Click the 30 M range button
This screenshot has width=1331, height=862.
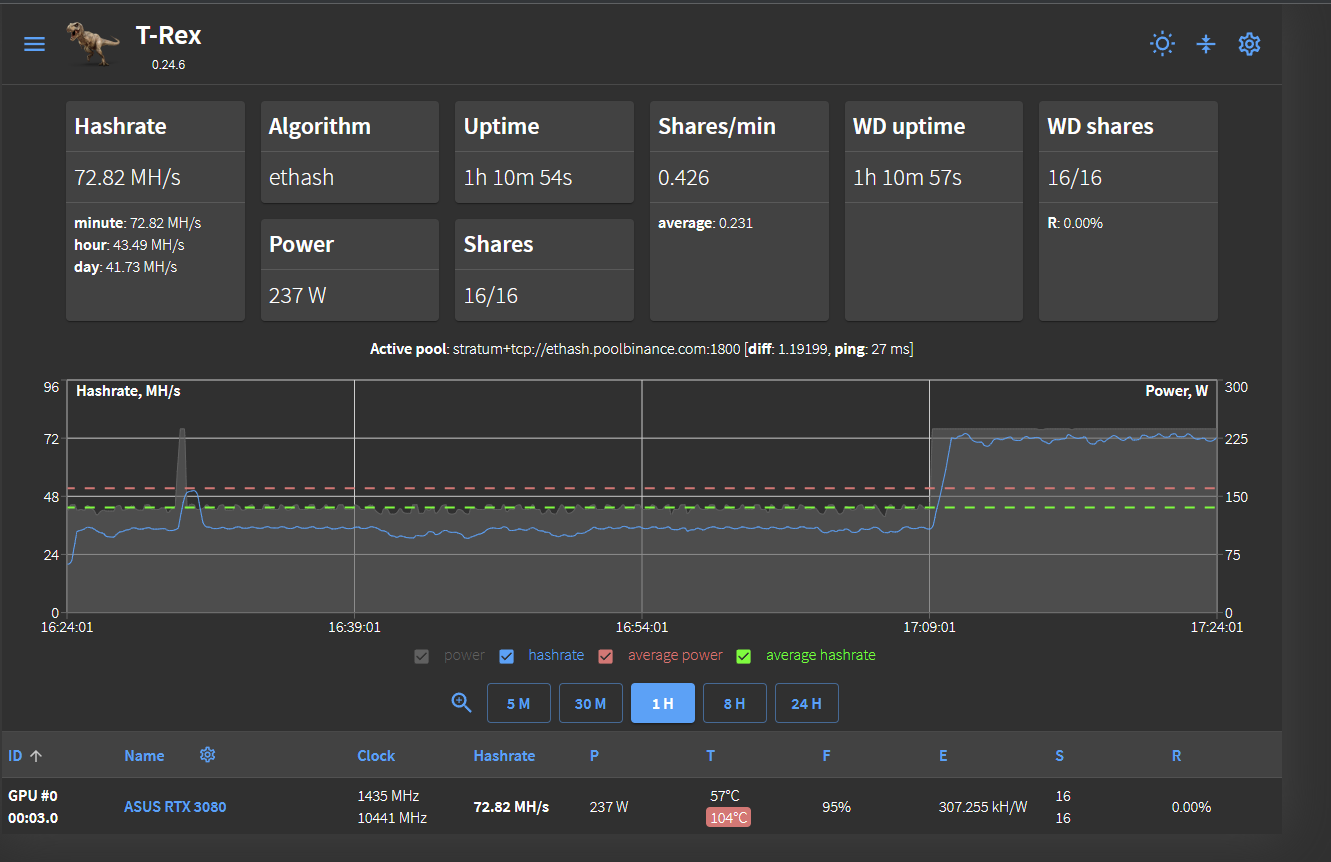tap(590, 702)
